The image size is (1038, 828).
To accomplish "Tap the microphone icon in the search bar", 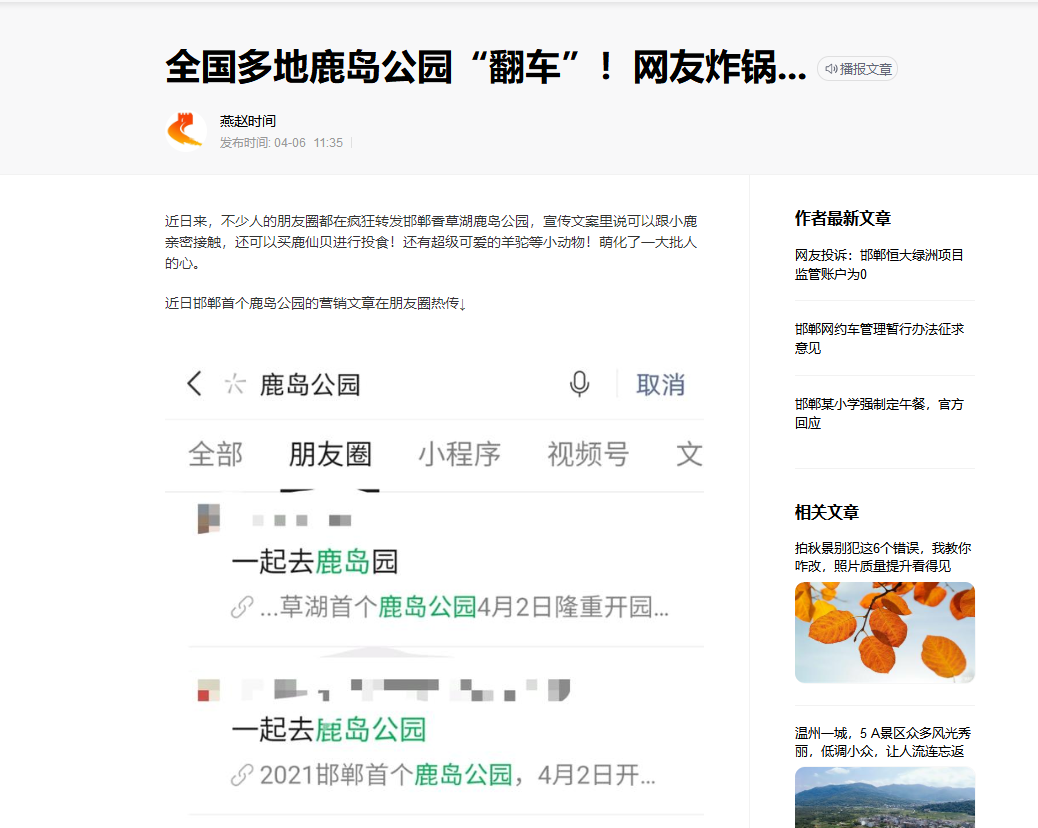I will (x=579, y=384).
